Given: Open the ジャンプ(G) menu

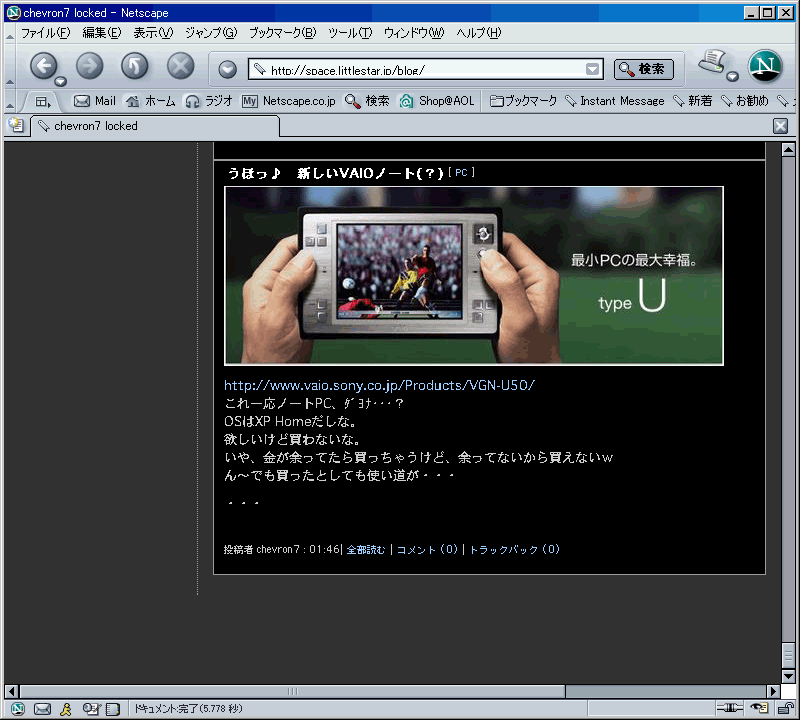Looking at the screenshot, I should pyautogui.click(x=211, y=33).
